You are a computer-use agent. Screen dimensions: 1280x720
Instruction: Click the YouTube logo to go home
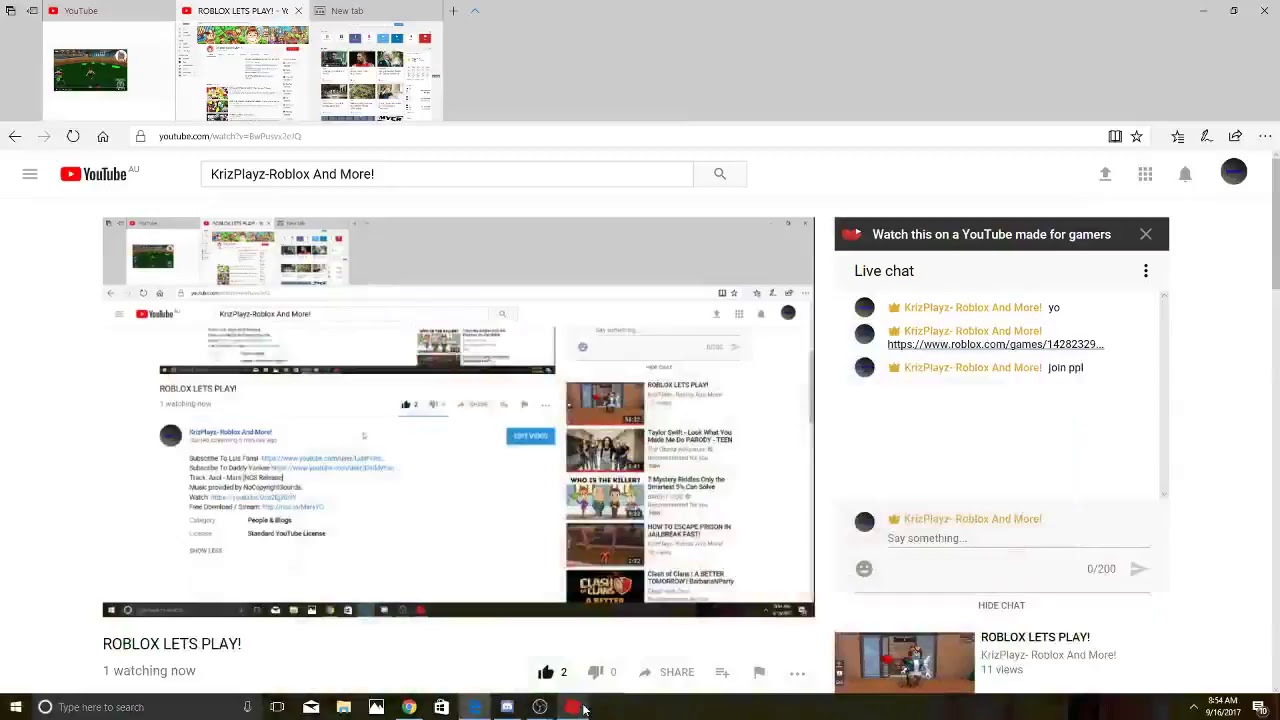(x=93, y=174)
